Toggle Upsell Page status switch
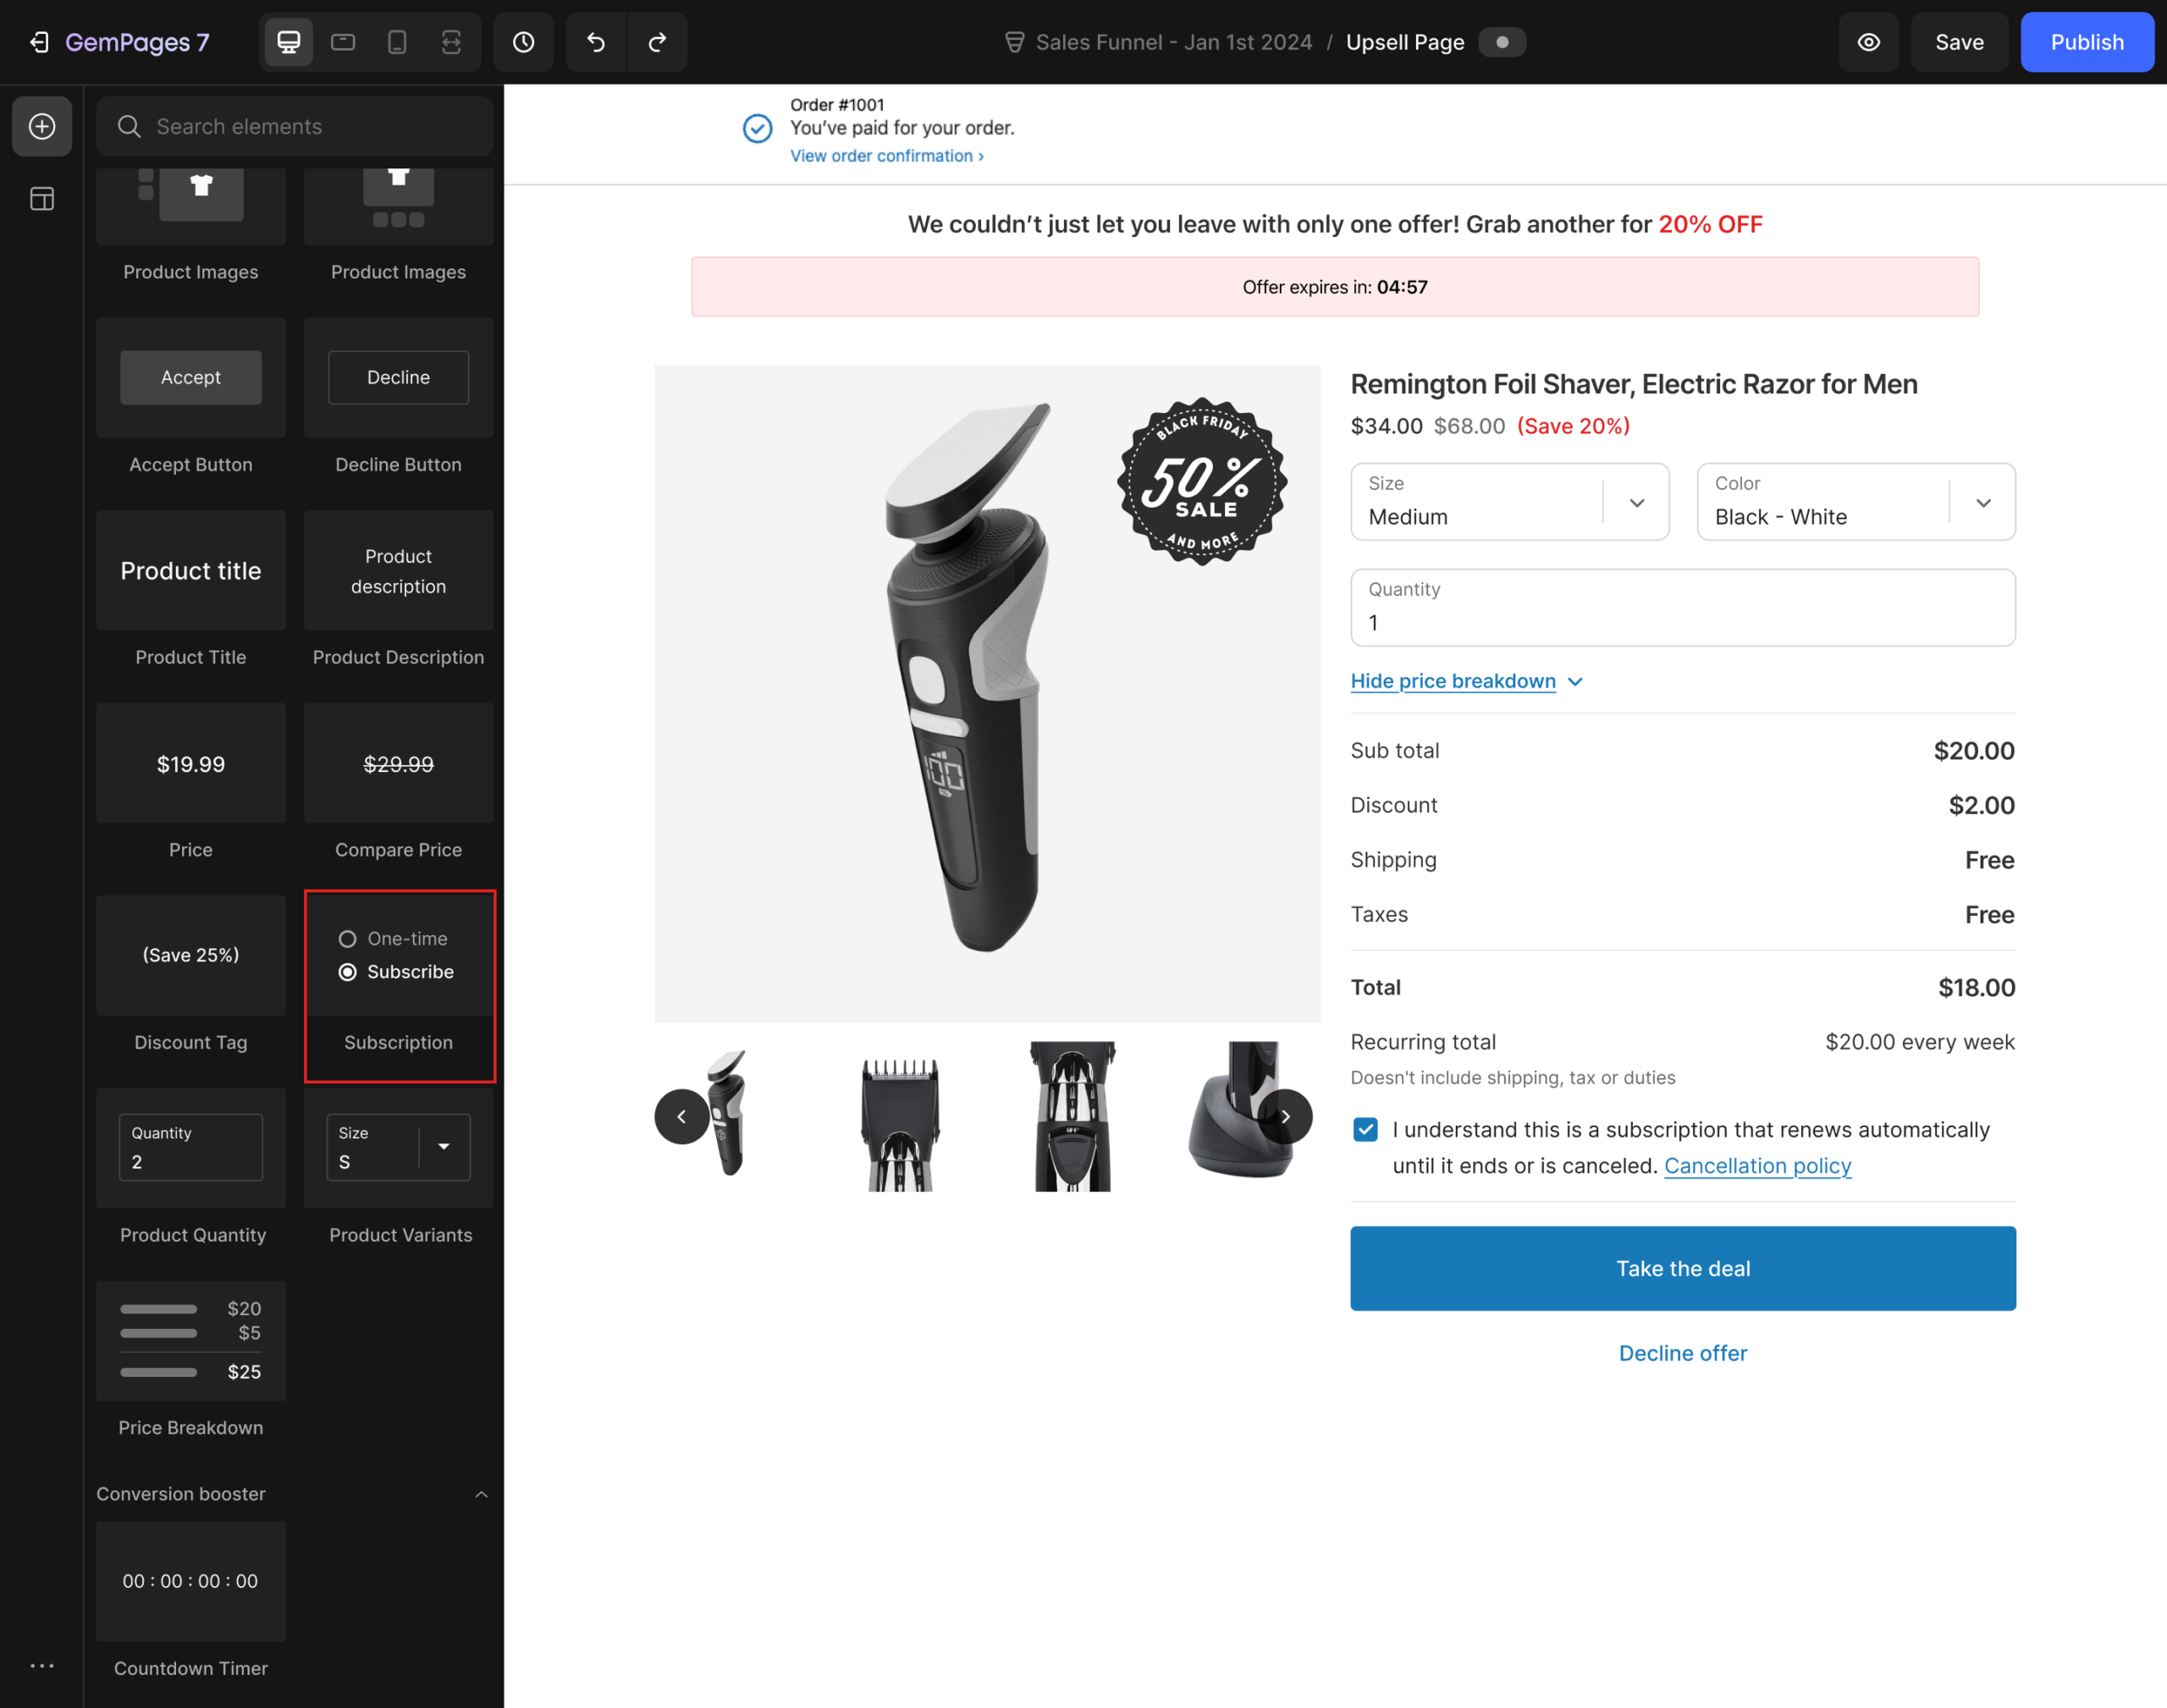The height and width of the screenshot is (1708, 2167). click(1501, 42)
